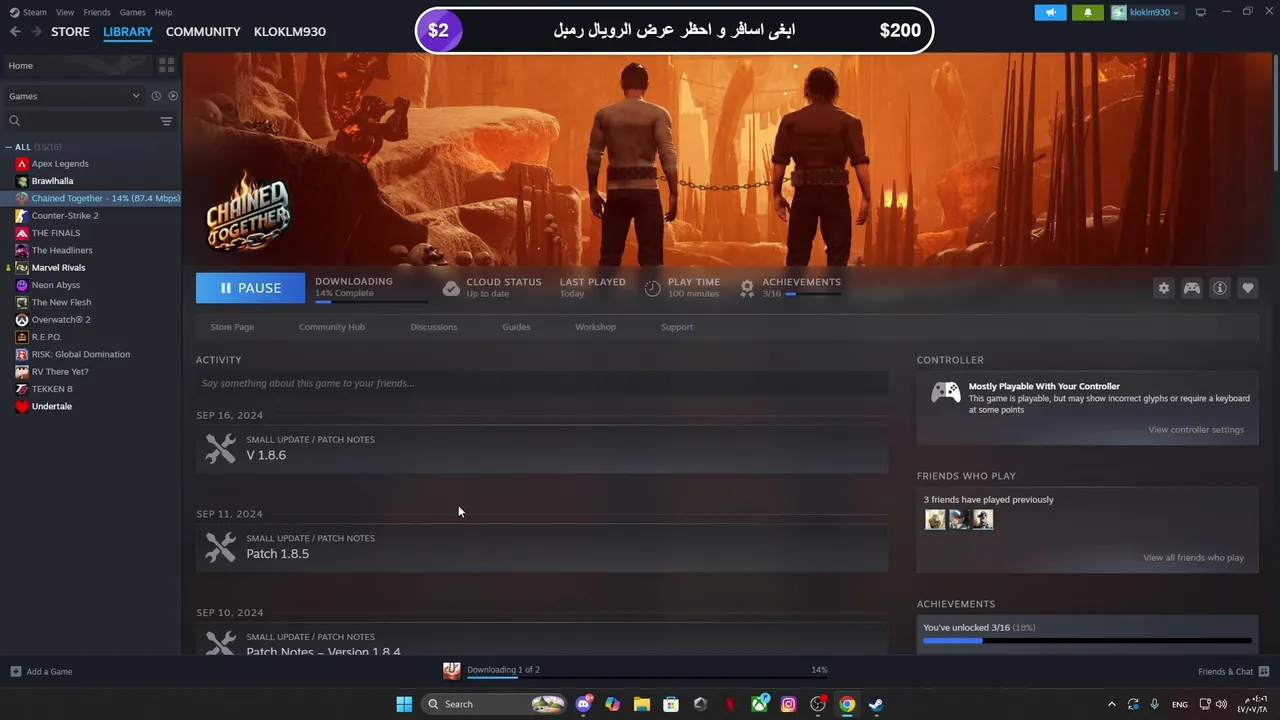The image size is (1280, 720).
Task: Click View controller settings link
Action: click(1196, 430)
